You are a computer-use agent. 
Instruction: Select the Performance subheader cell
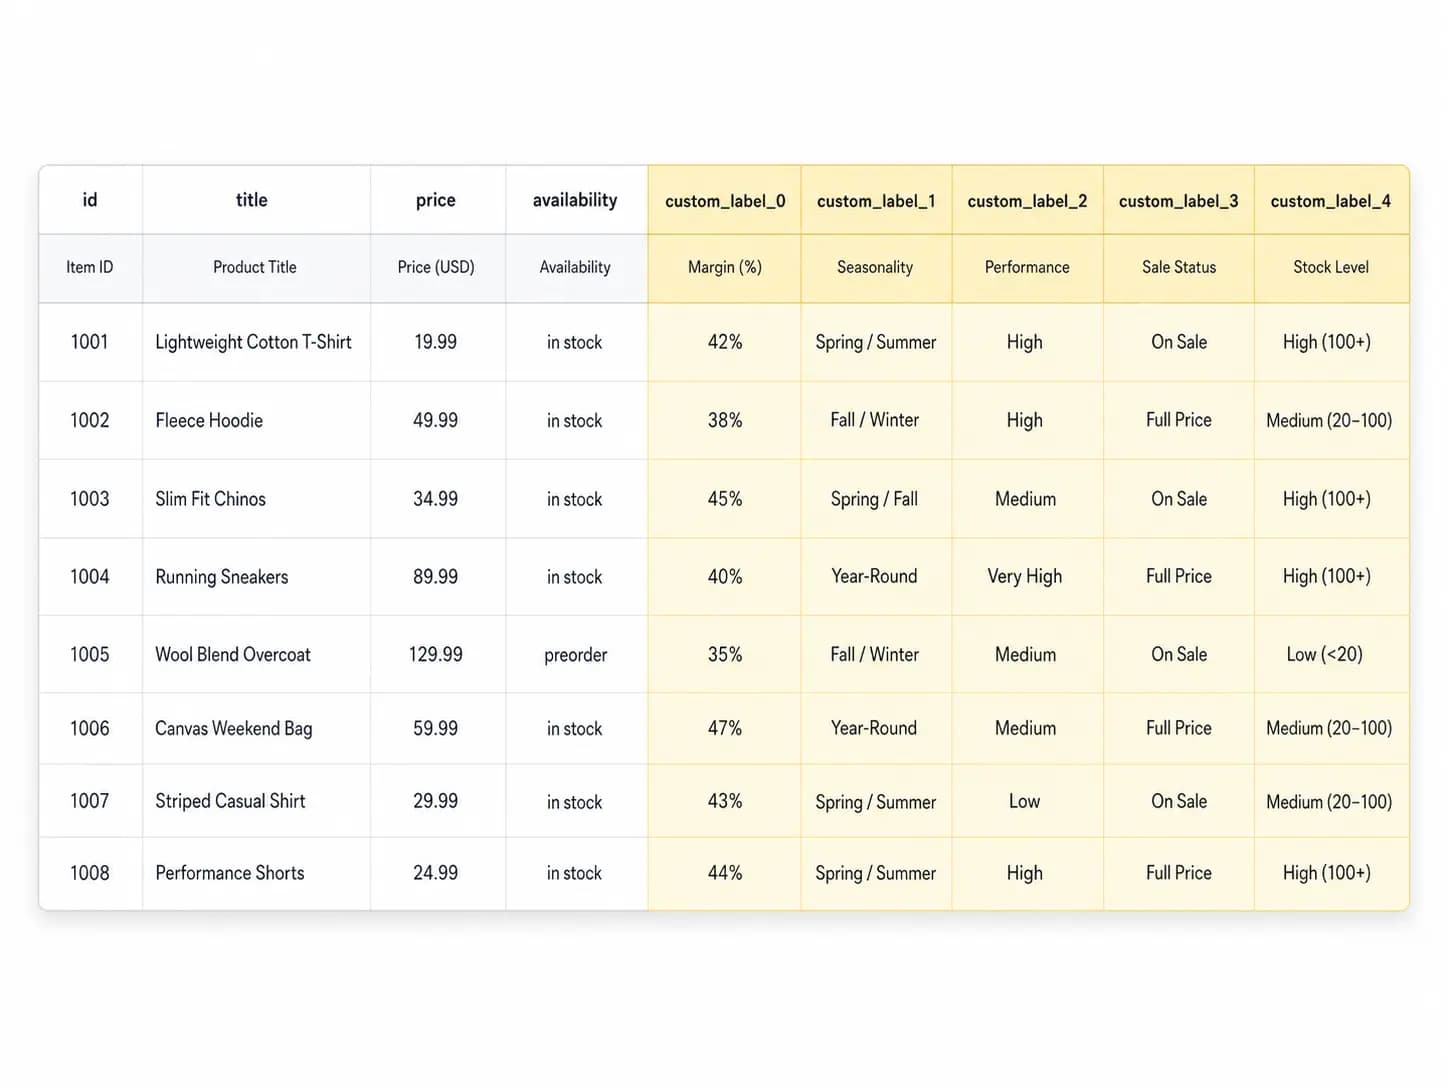pyautogui.click(x=1027, y=267)
